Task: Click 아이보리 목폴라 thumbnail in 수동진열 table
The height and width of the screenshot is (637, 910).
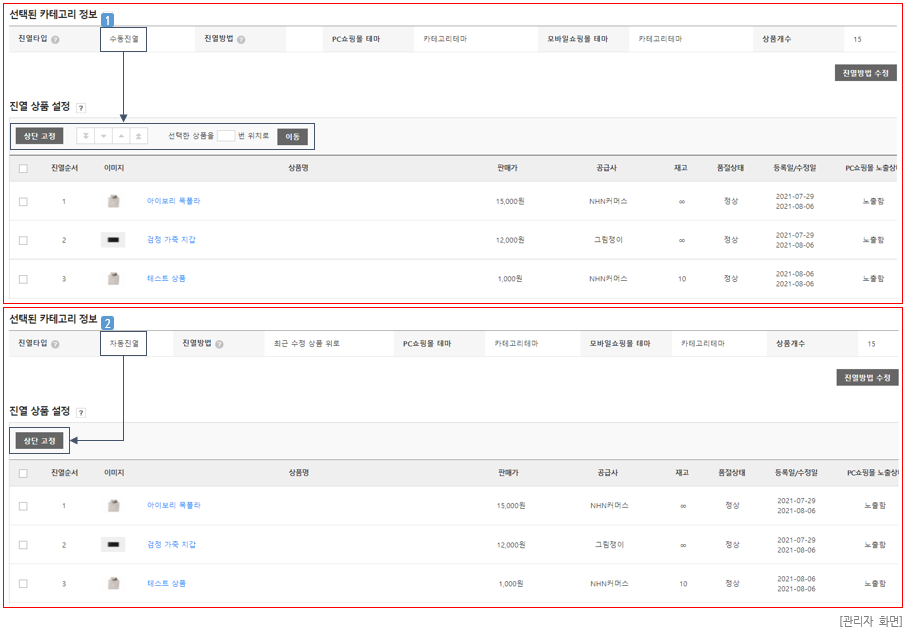Action: click(x=114, y=201)
